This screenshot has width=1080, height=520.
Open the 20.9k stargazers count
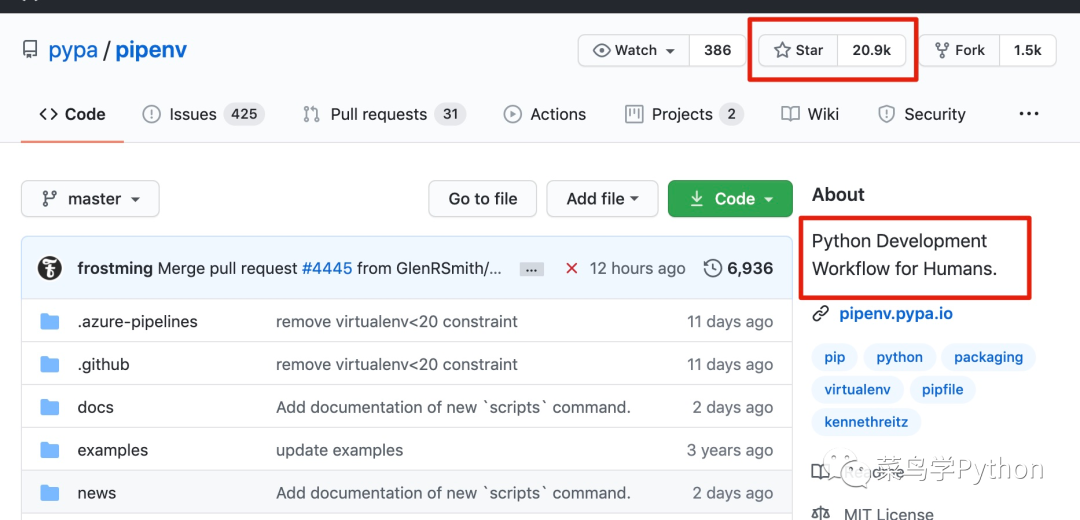[871, 50]
